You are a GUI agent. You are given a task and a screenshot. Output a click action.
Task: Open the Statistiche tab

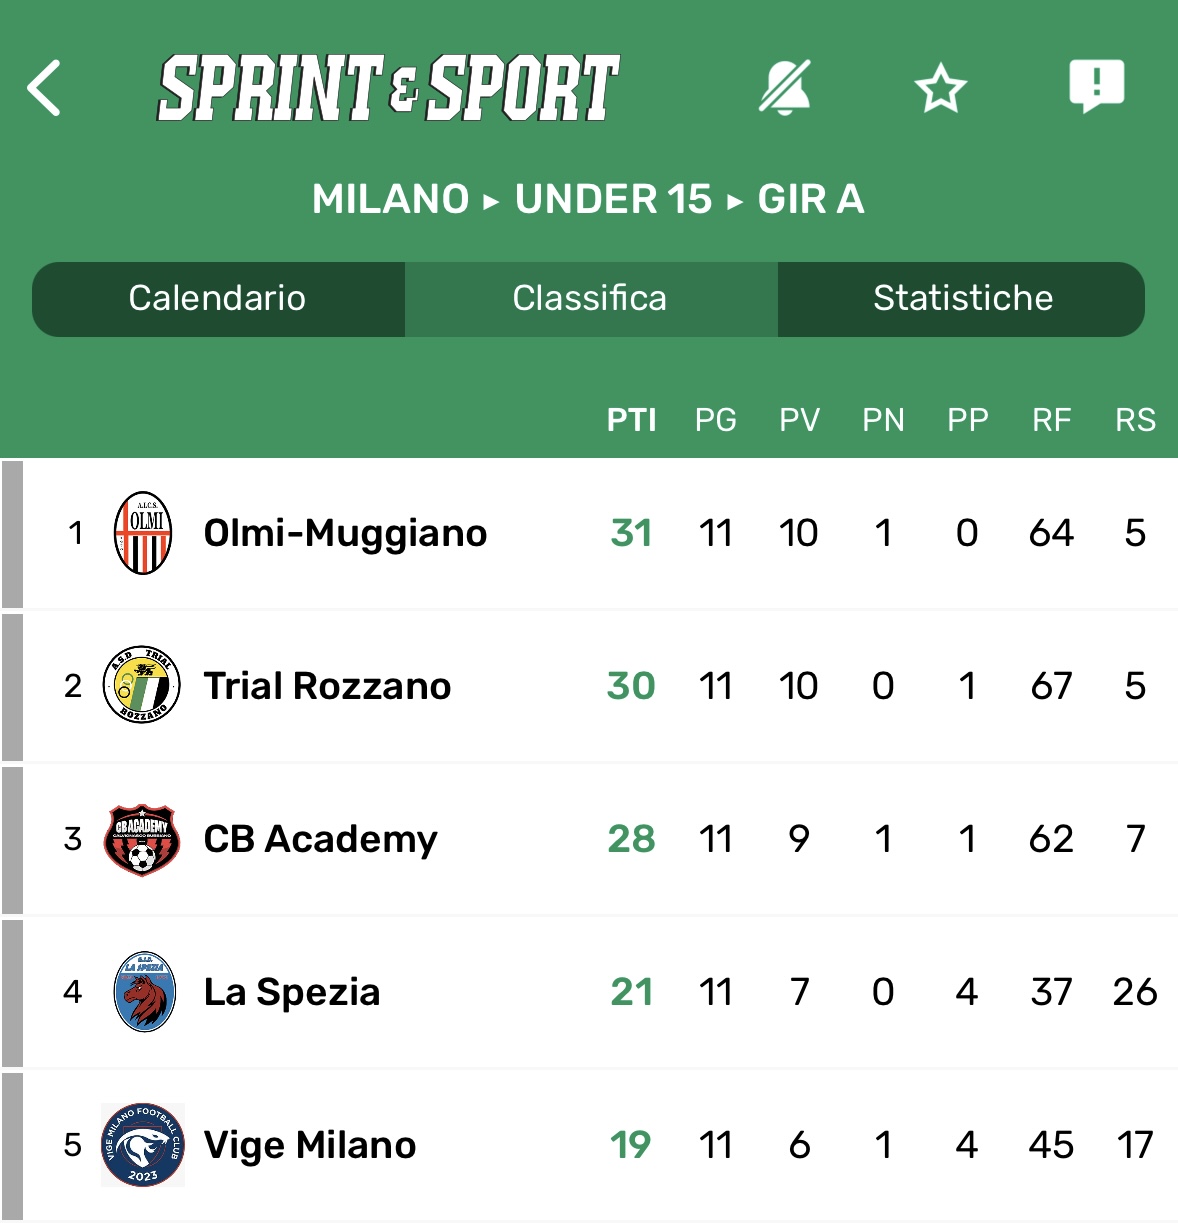(x=962, y=299)
